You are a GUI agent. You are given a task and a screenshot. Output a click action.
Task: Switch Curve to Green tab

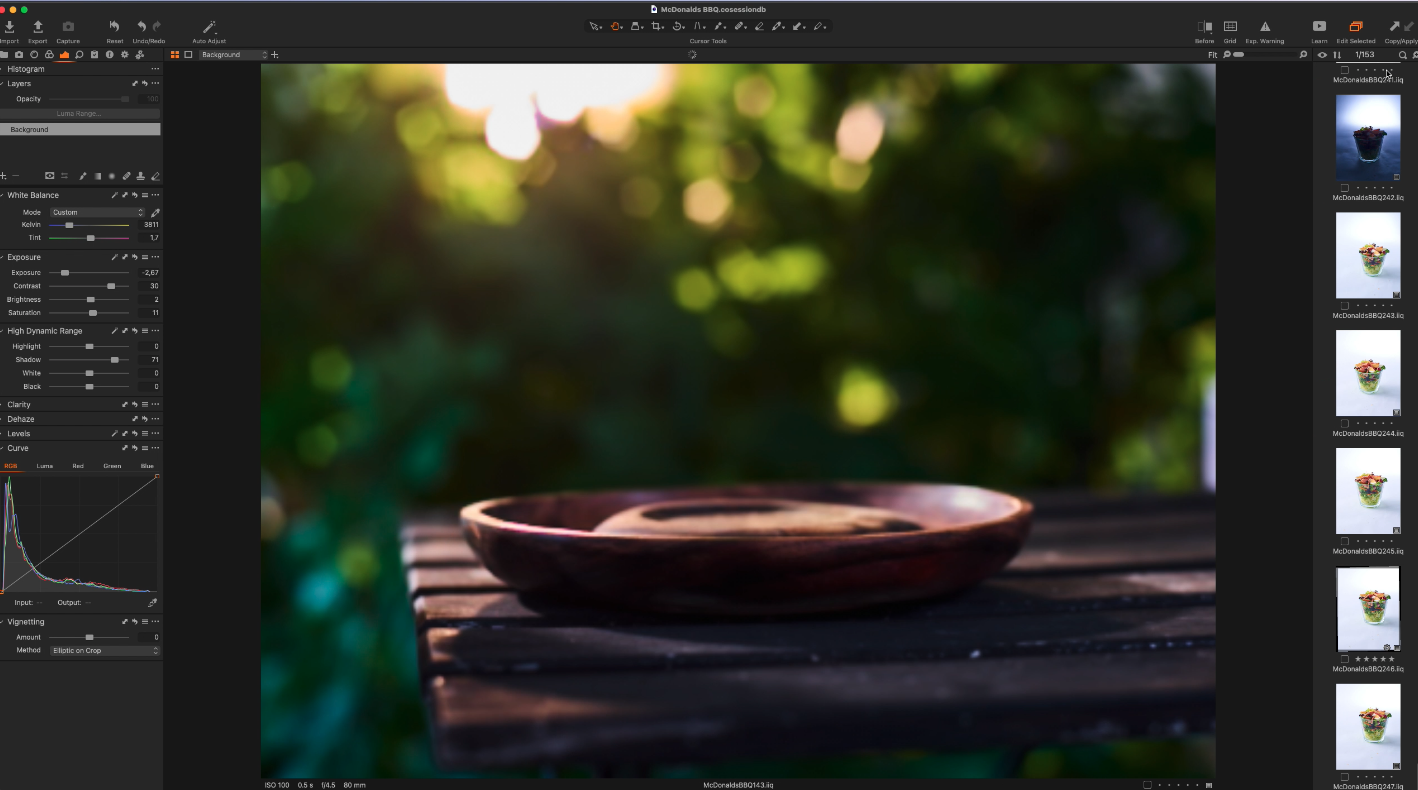point(112,466)
